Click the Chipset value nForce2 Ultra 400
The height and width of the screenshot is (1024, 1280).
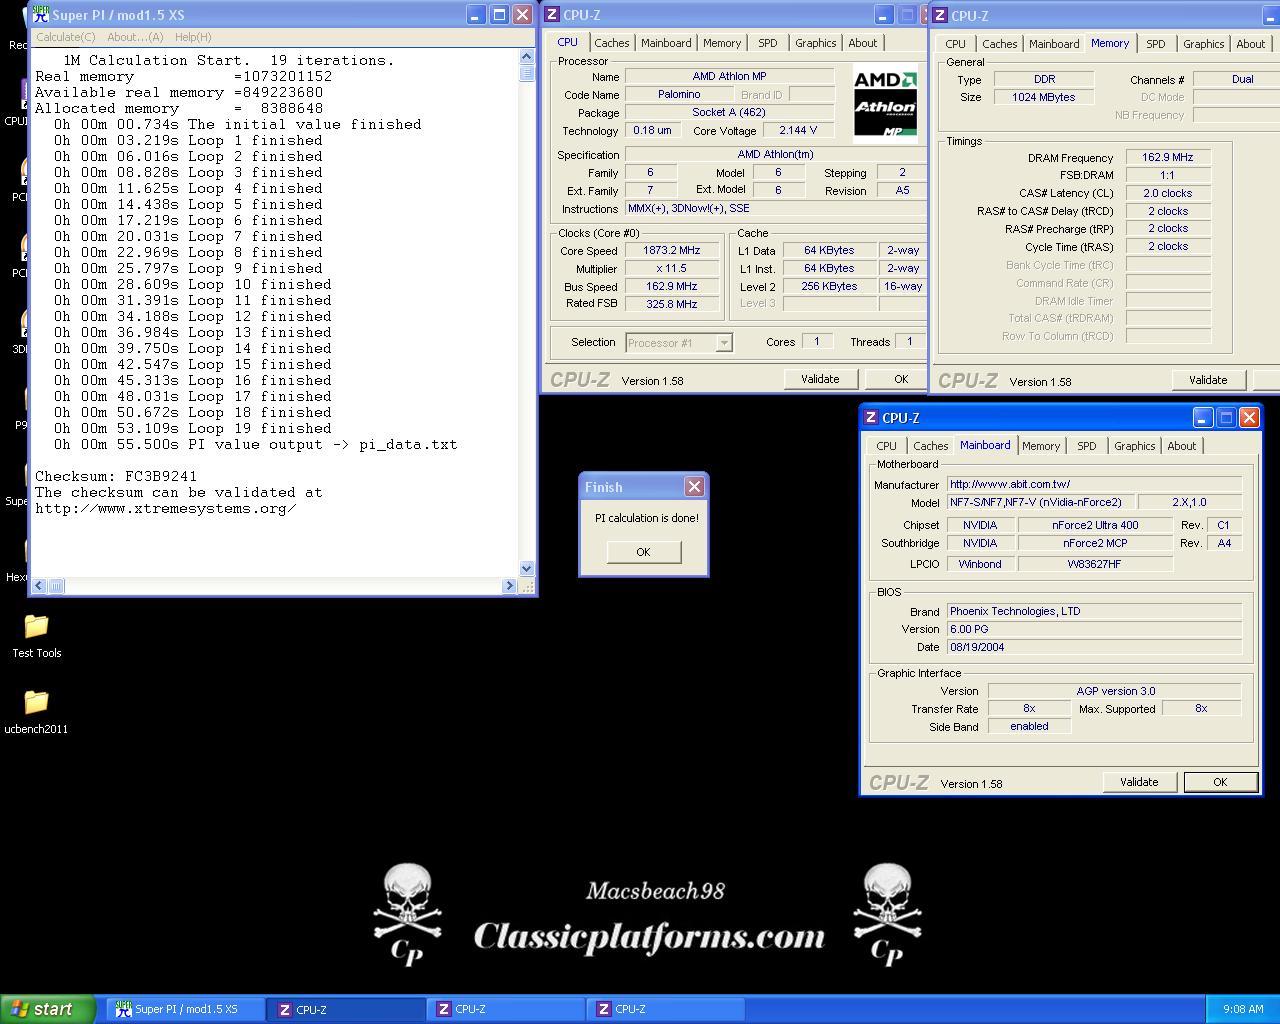(1095, 525)
